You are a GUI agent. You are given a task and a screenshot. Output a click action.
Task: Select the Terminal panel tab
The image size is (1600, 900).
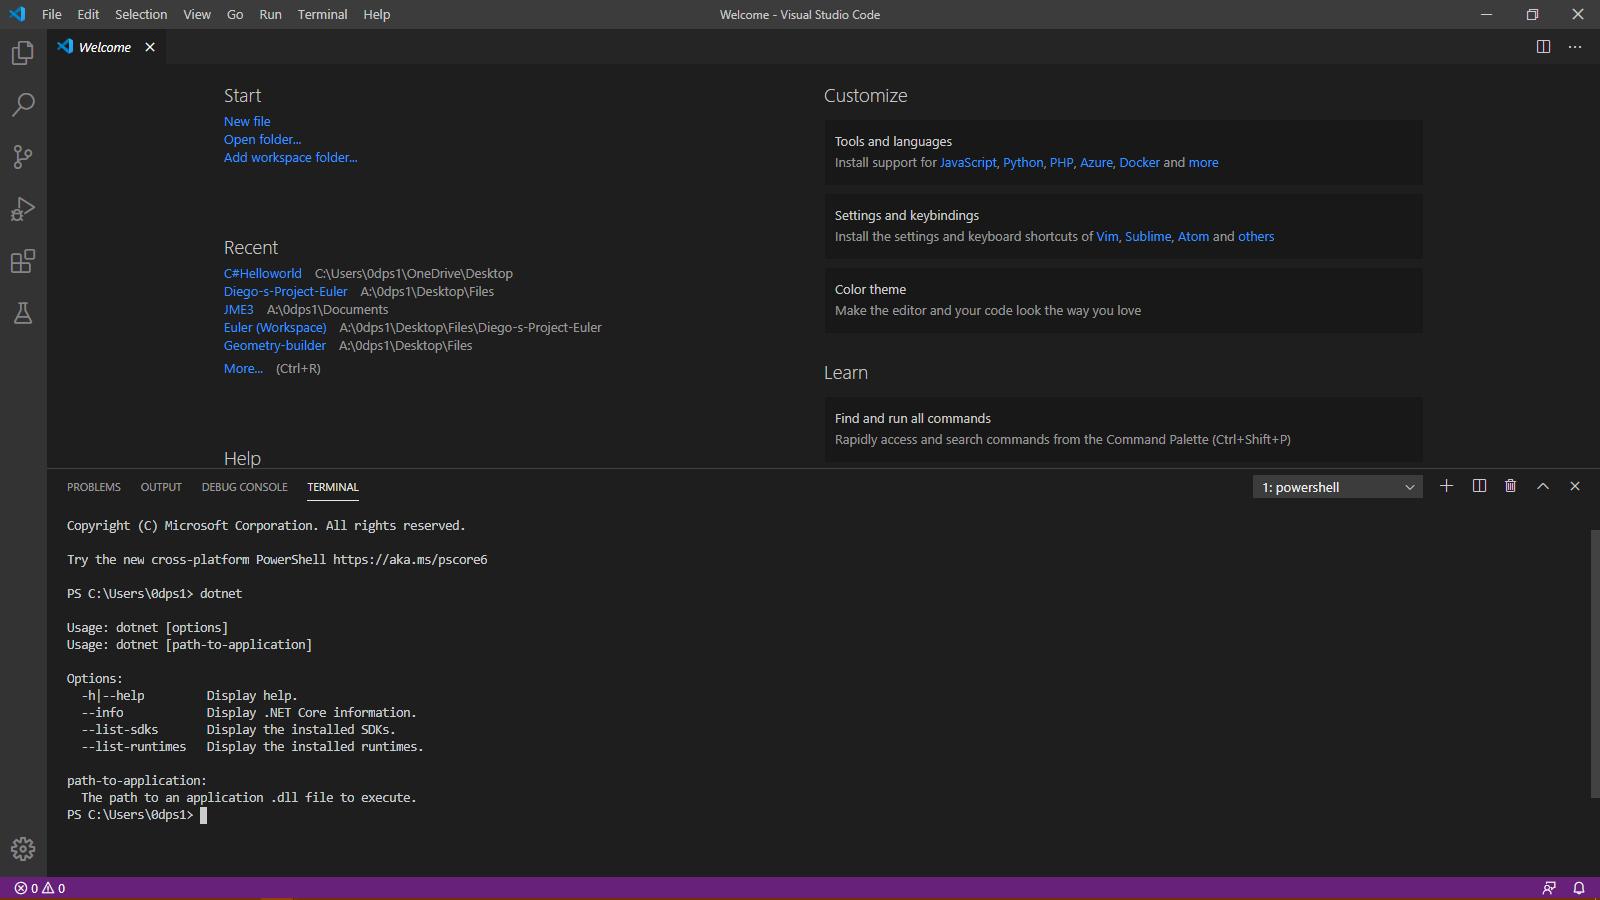point(333,487)
